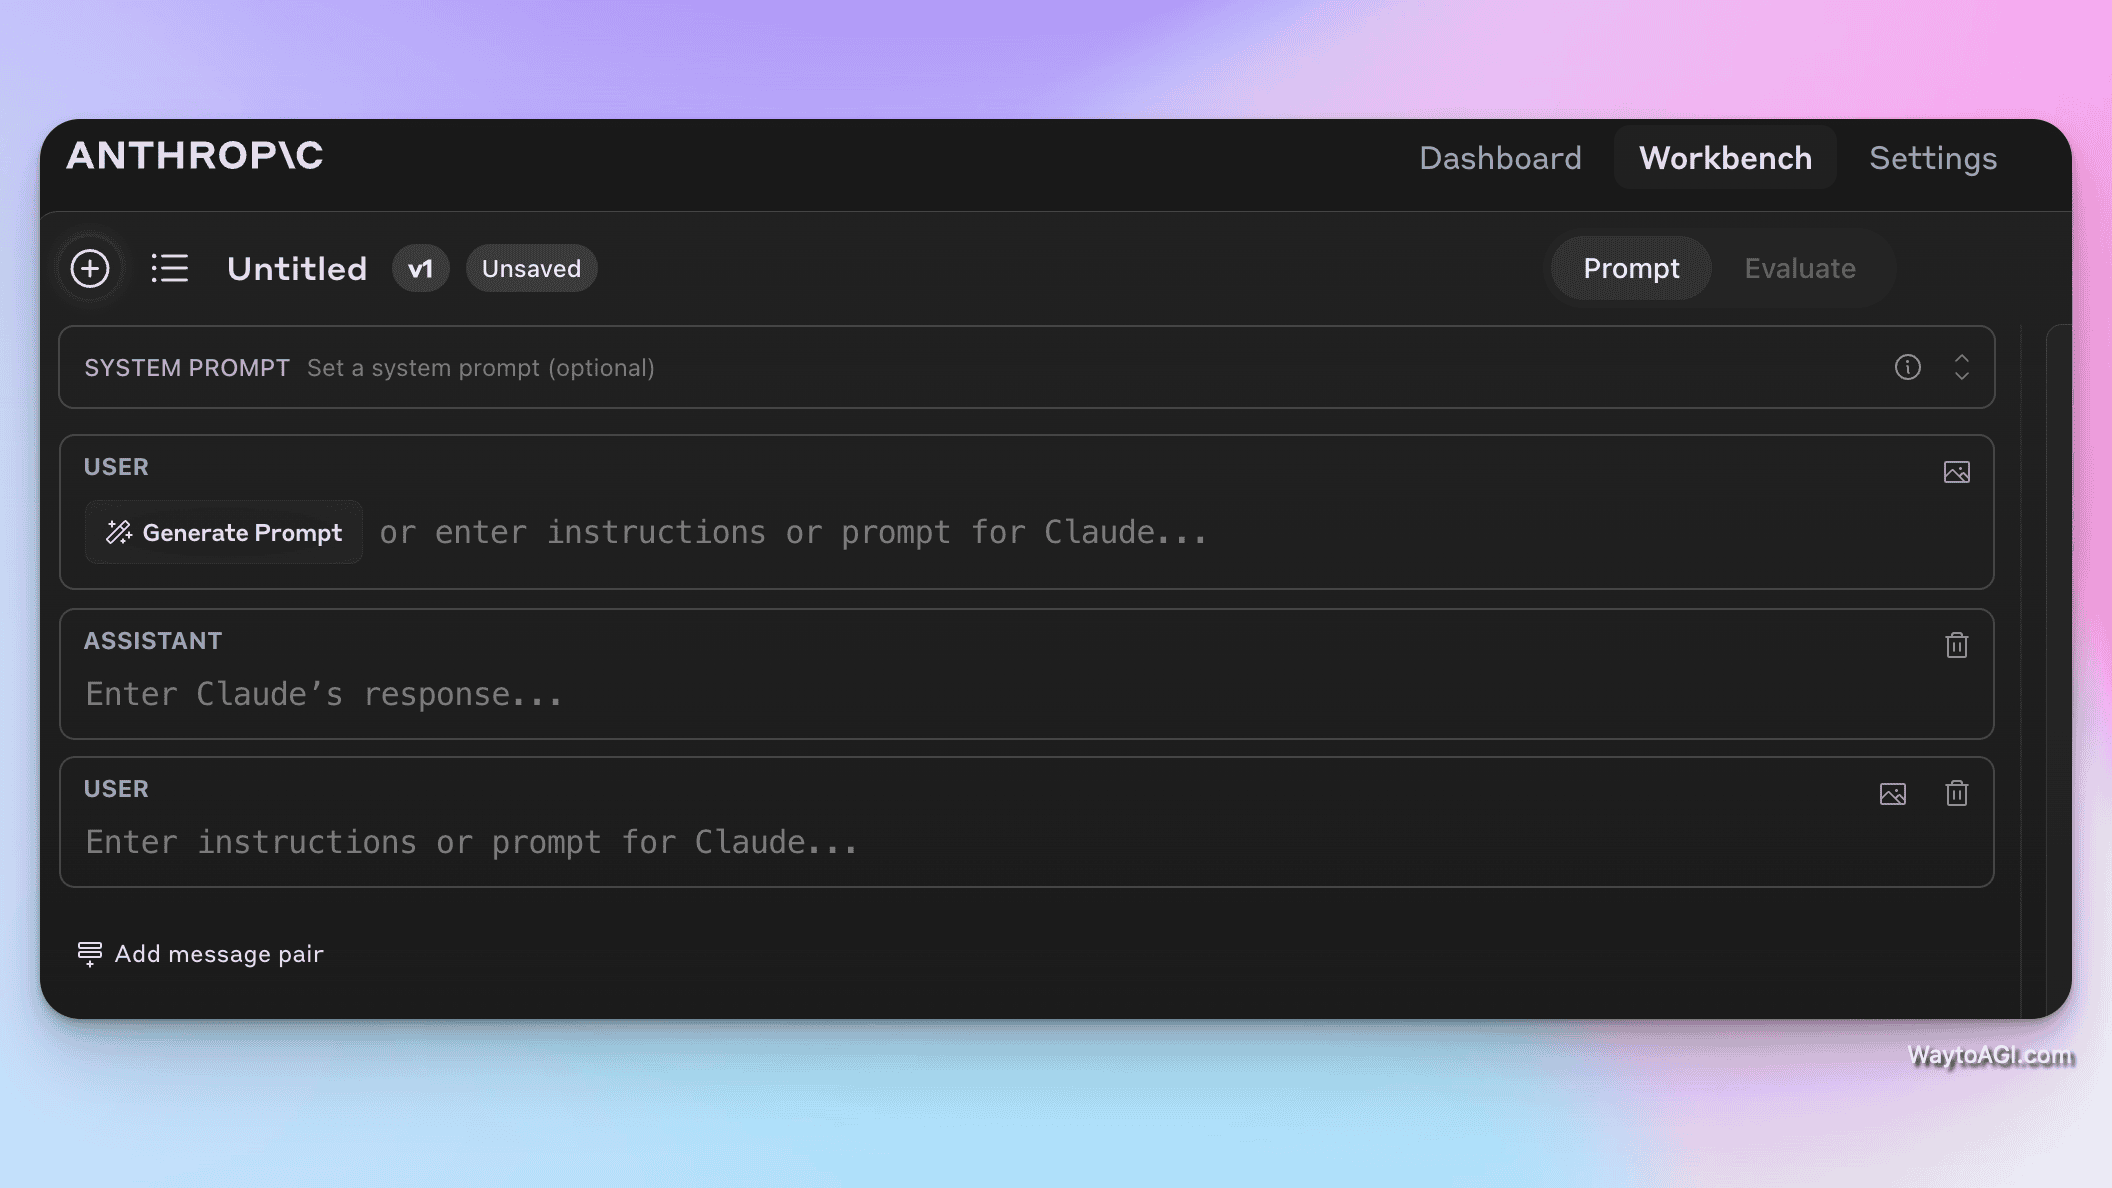Delete the ASSISTANT message

point(1956,645)
